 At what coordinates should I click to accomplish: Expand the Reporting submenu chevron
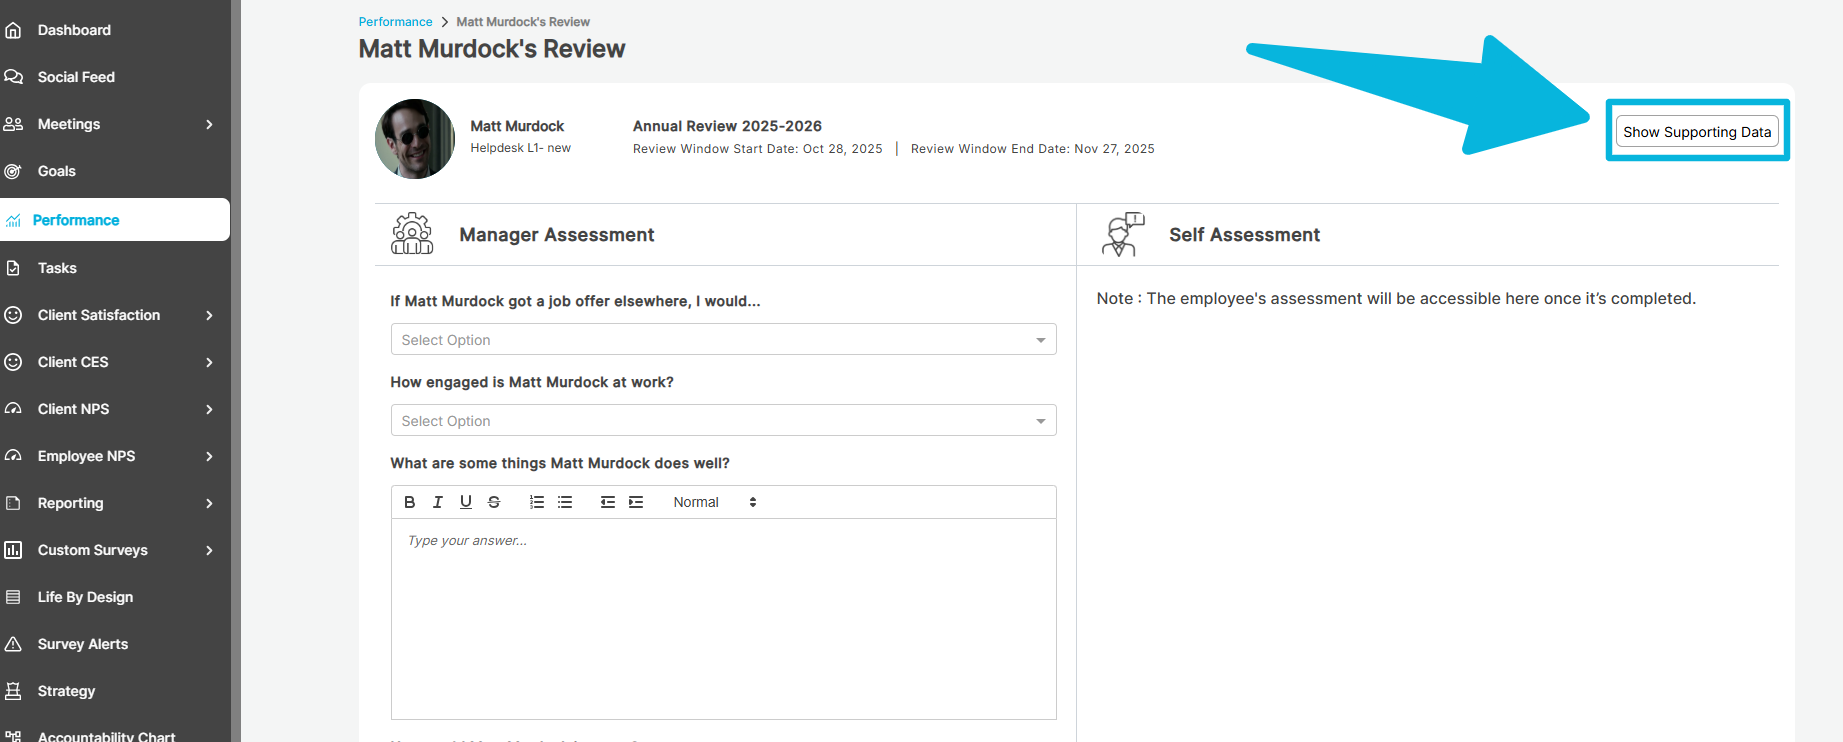point(209,503)
